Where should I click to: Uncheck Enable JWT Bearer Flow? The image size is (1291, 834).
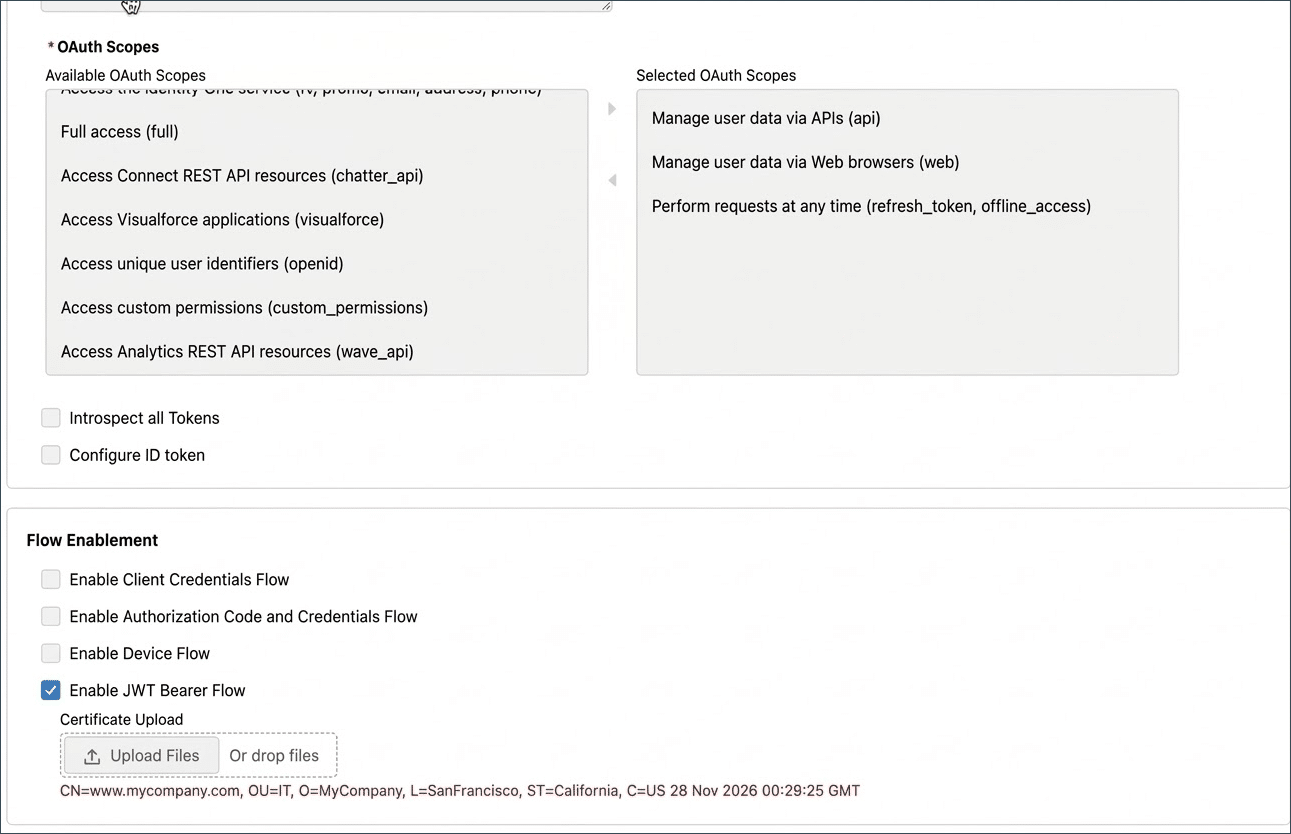tap(51, 691)
